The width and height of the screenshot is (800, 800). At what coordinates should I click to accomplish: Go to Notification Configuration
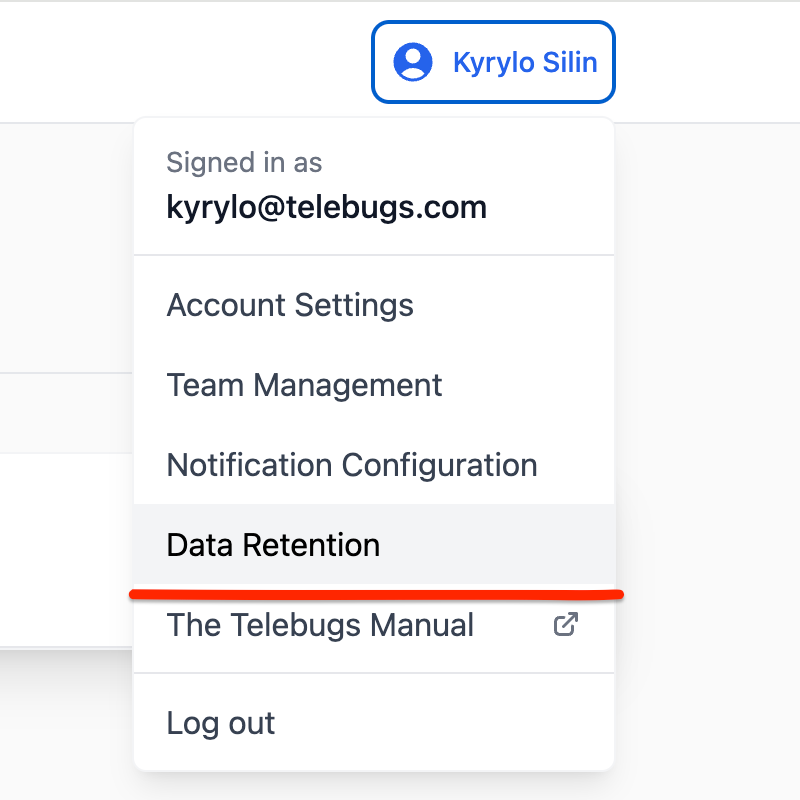coord(352,465)
